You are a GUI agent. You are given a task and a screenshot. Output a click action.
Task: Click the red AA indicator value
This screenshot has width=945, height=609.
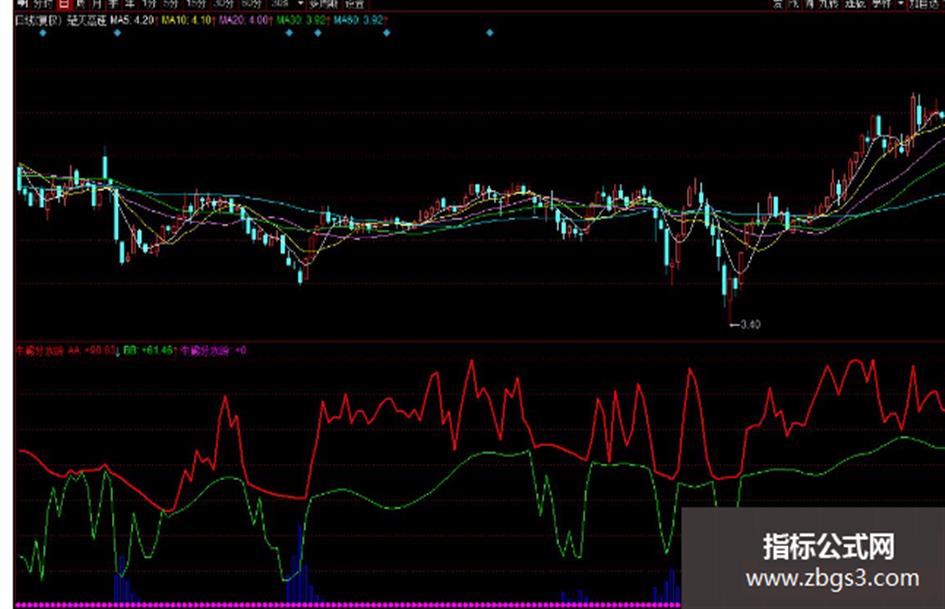click(92, 350)
